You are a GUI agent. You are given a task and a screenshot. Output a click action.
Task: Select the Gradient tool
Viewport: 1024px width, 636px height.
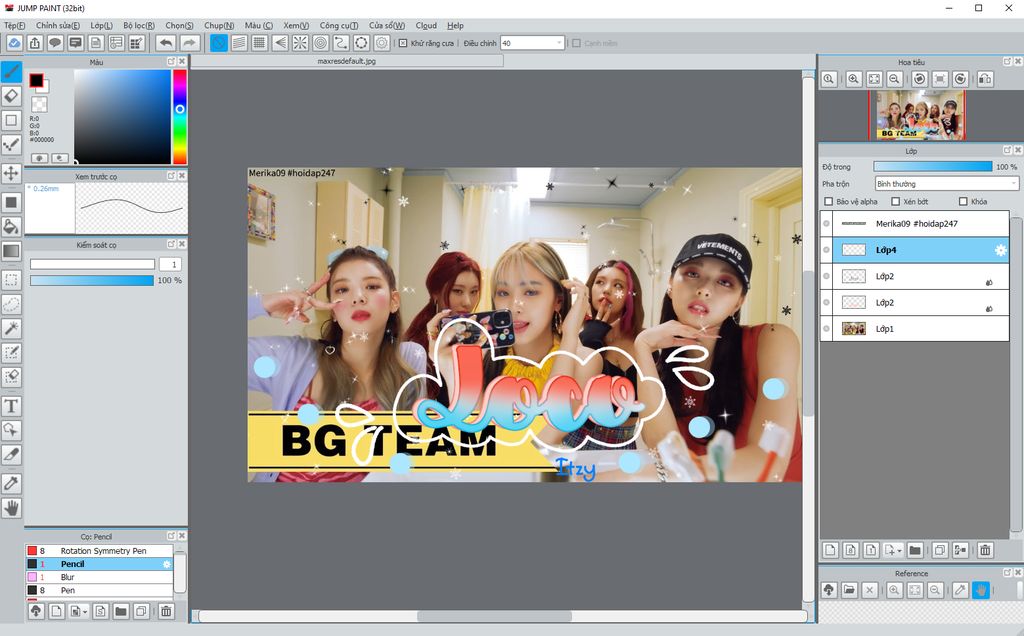click(11, 251)
